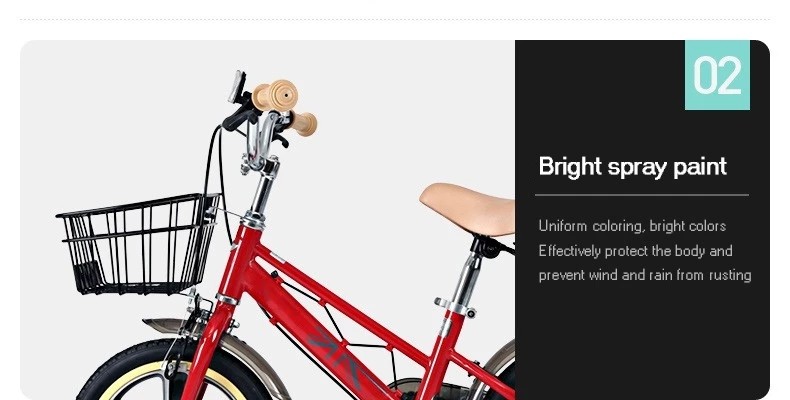
Task: Click the prevent wind and rain text
Action: click(645, 275)
